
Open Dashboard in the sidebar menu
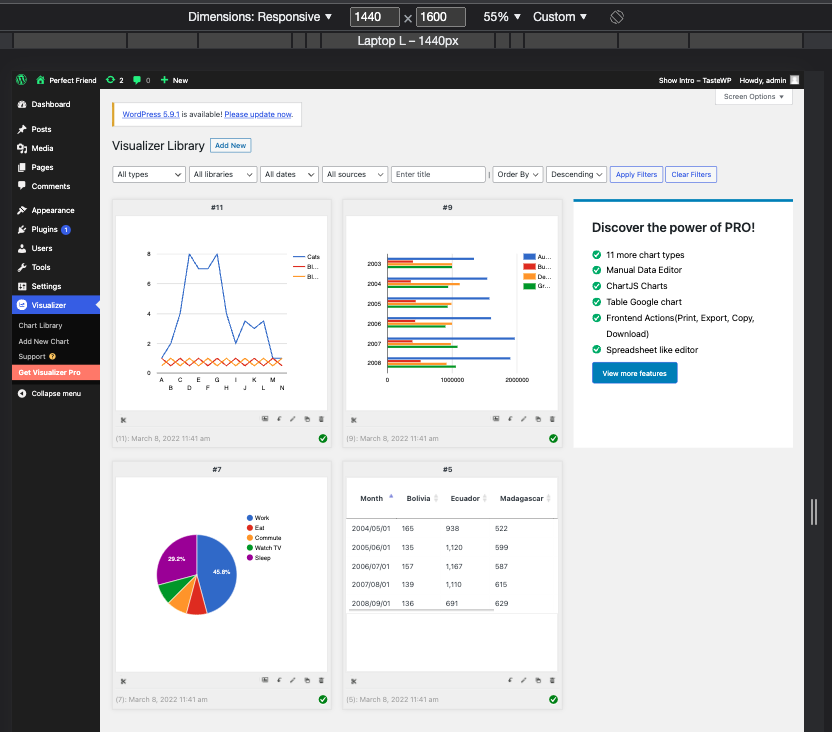pyautogui.click(x=56, y=104)
